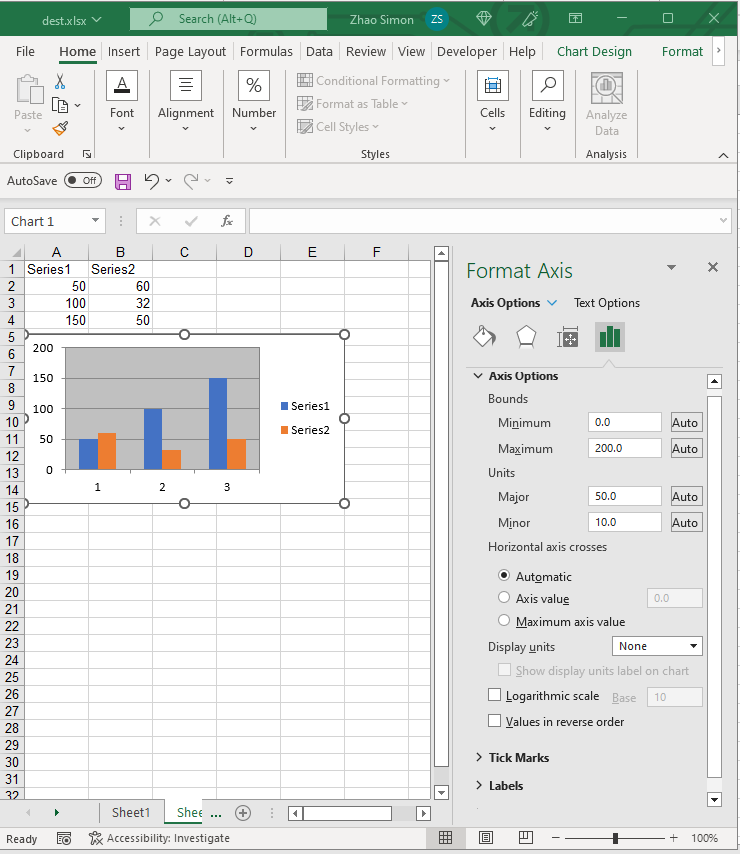Click the Axis Options bar chart icon
Screen dimensions: 740x854
pyautogui.click(x=609, y=337)
